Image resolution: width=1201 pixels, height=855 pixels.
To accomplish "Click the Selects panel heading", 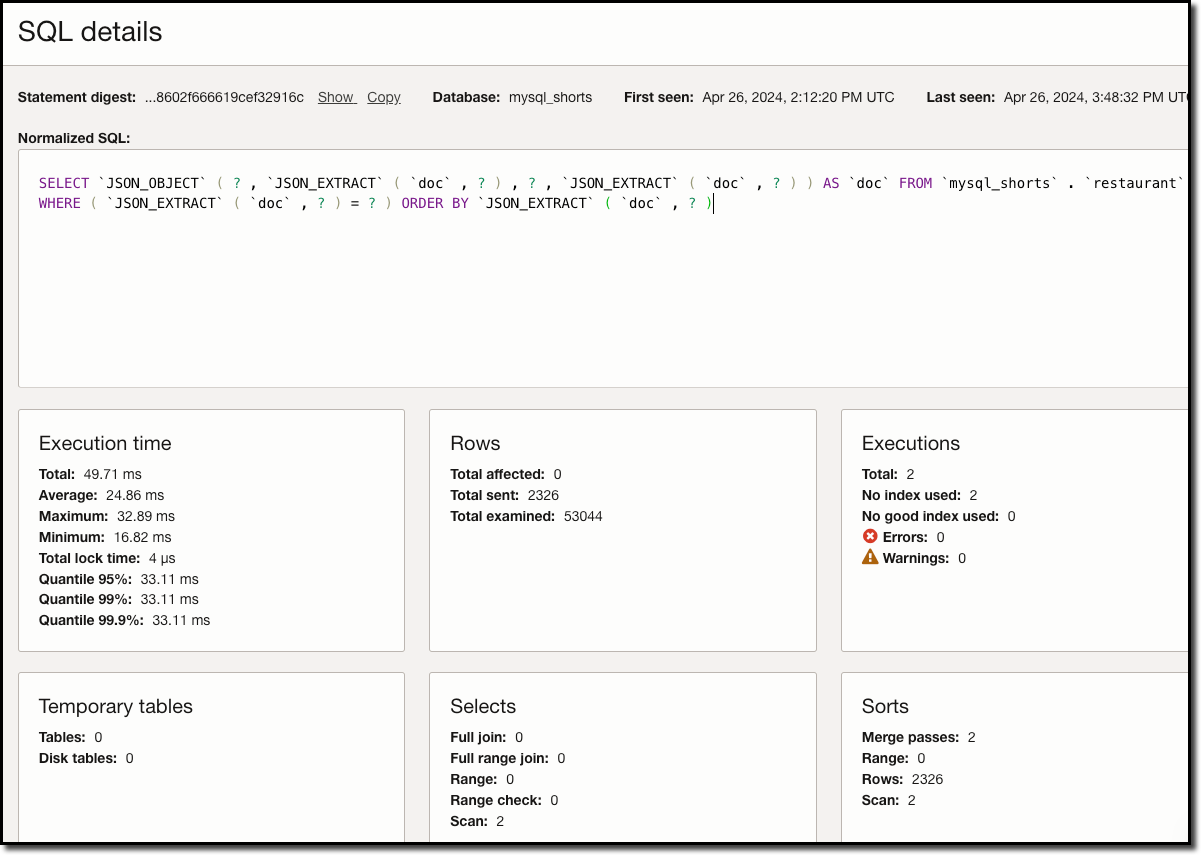I will click(482, 706).
